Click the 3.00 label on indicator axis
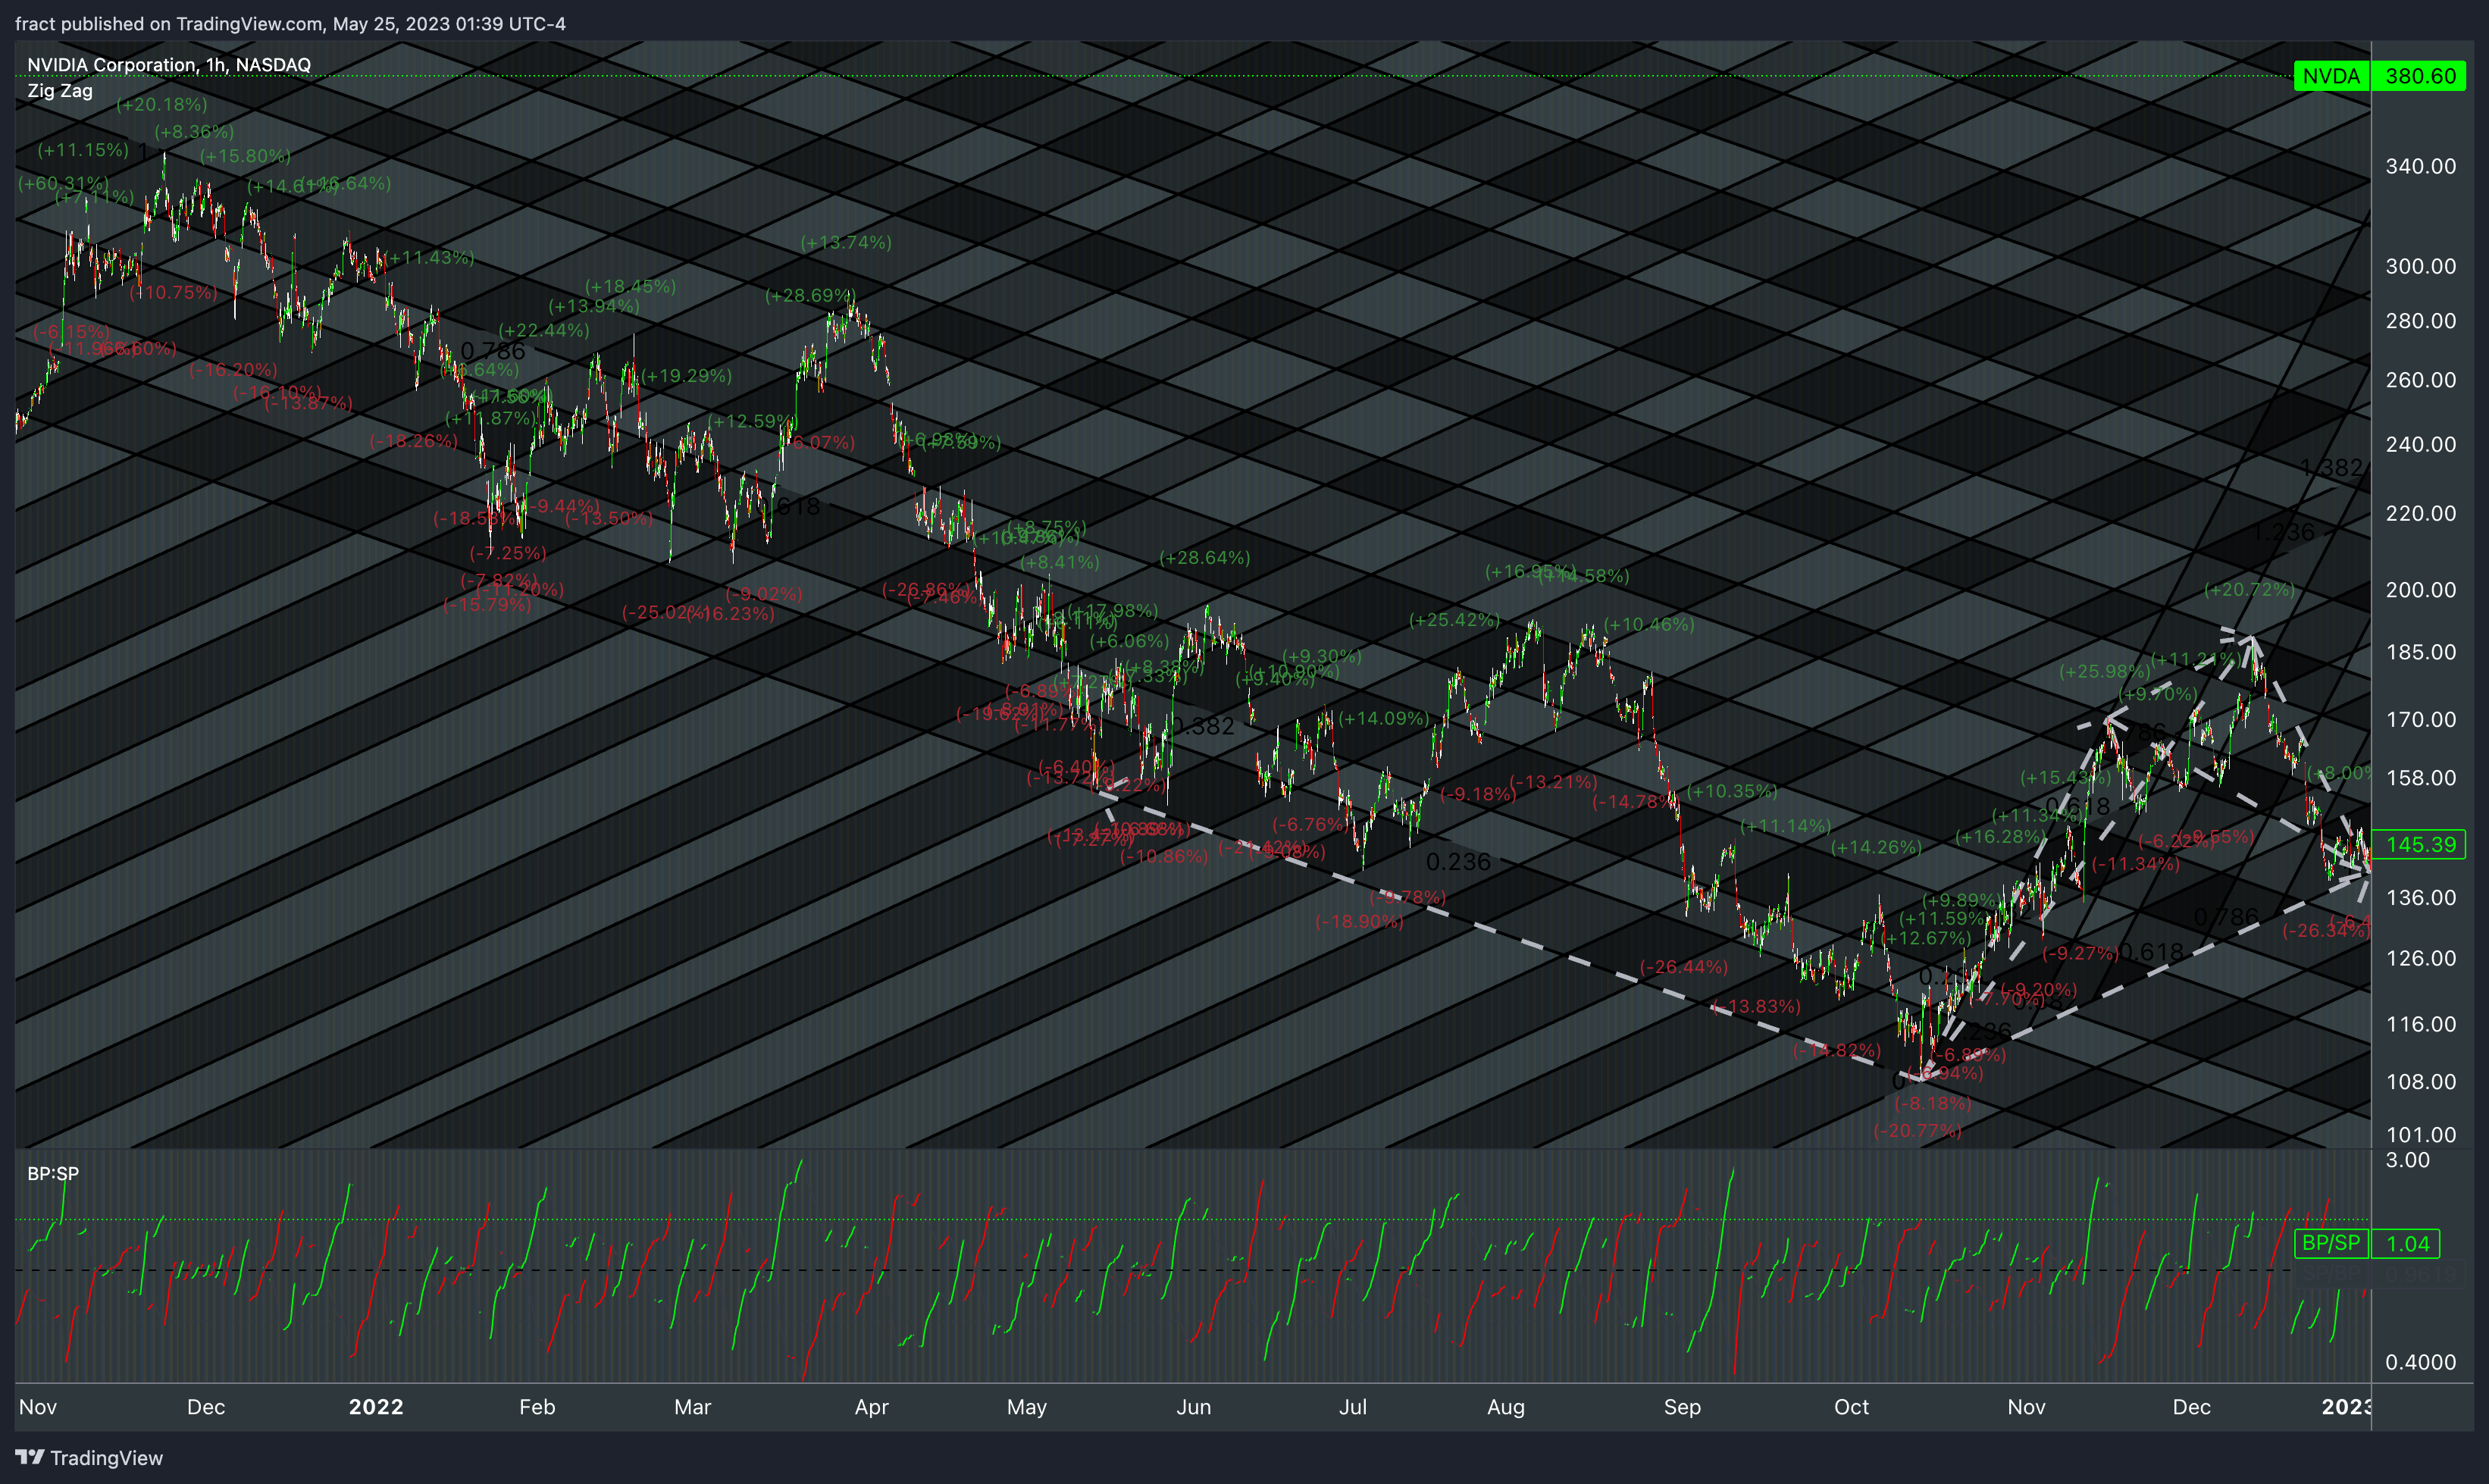This screenshot has width=2489, height=1484. coord(2407,1160)
